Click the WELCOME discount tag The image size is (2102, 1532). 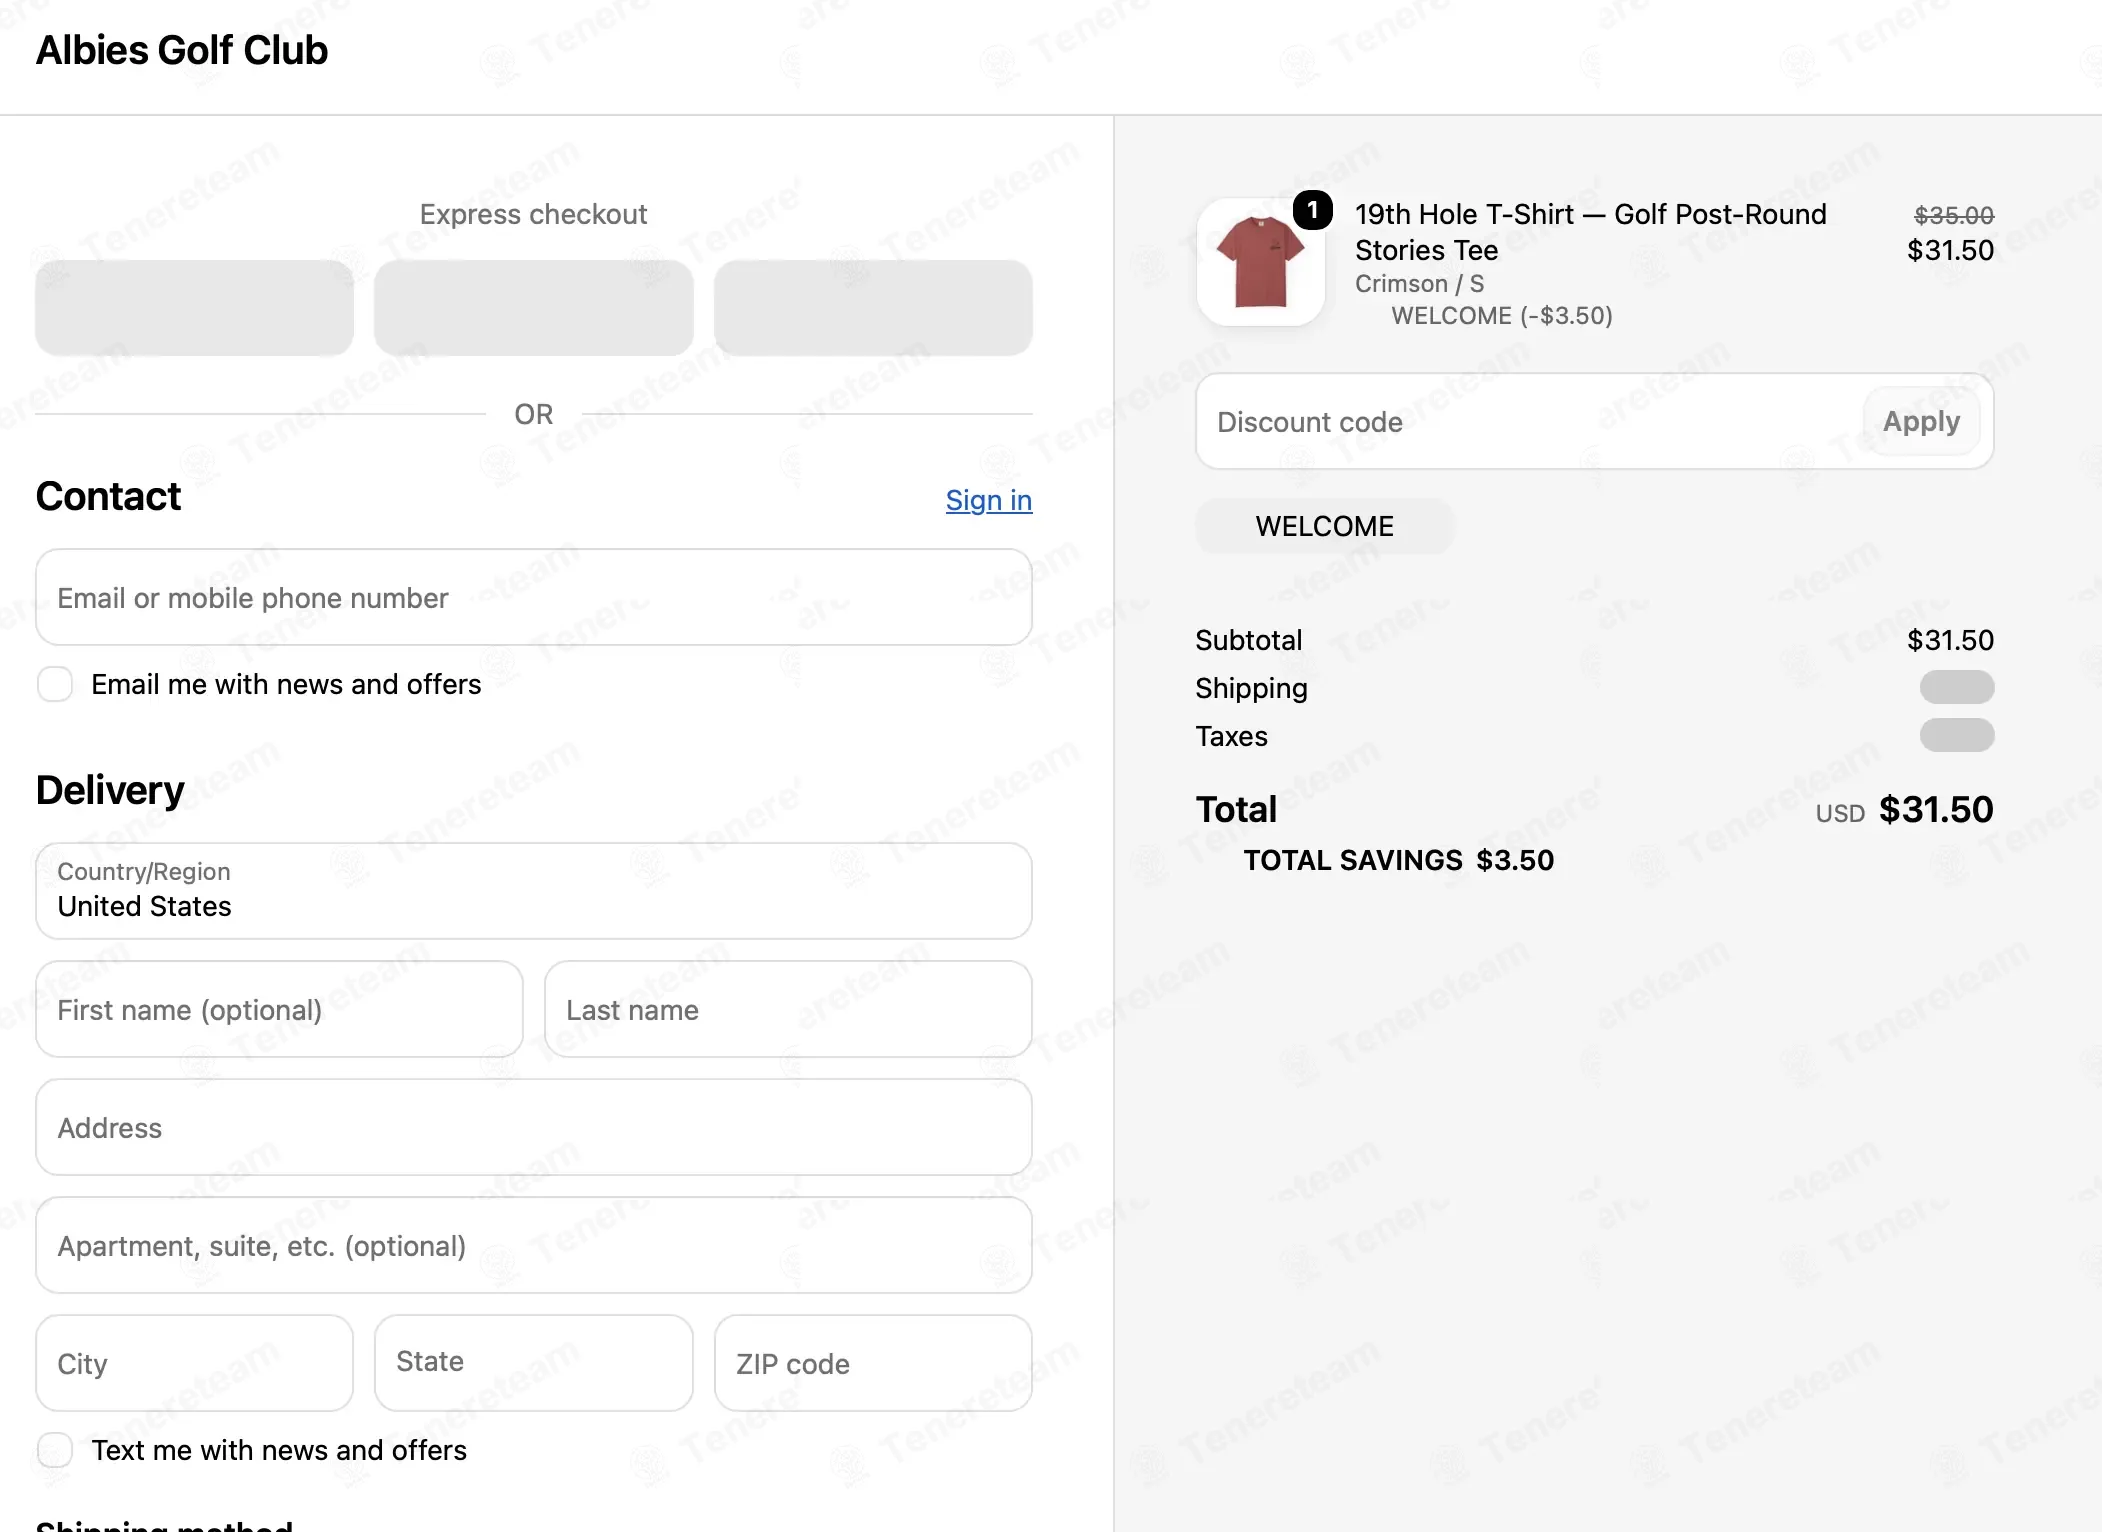coord(1324,526)
